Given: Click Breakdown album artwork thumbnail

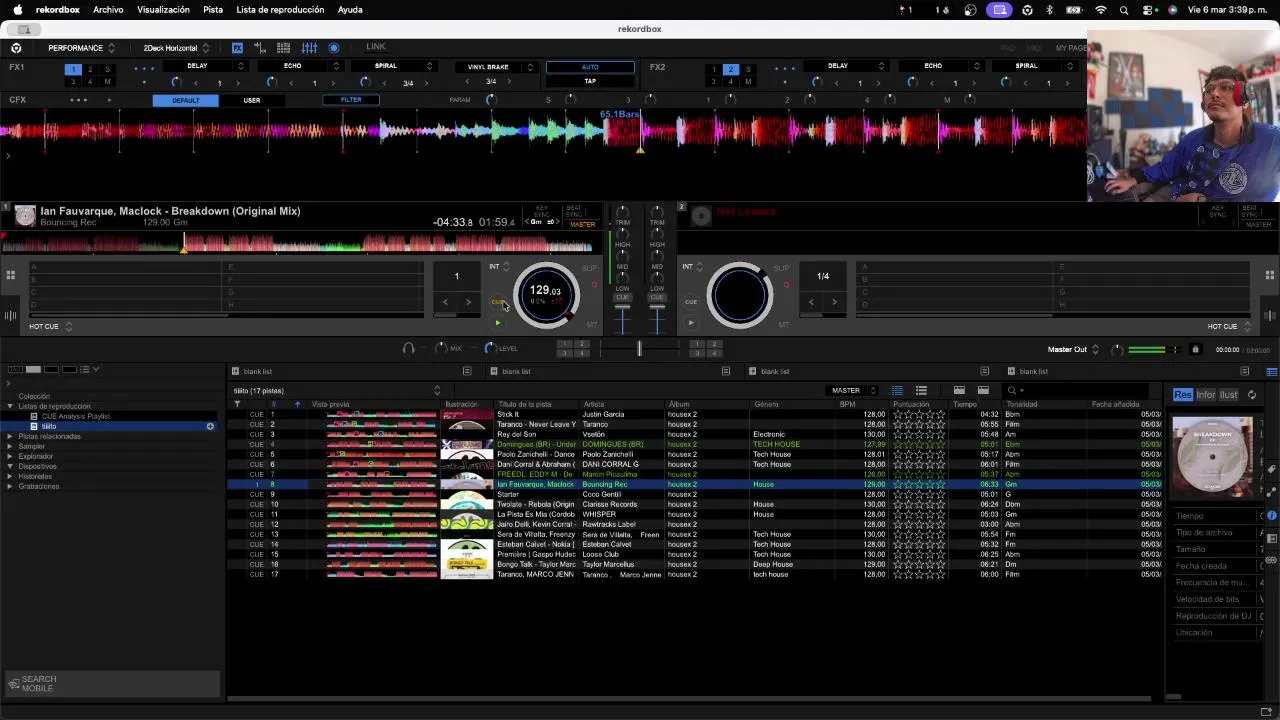Looking at the screenshot, I should 1212,457.
